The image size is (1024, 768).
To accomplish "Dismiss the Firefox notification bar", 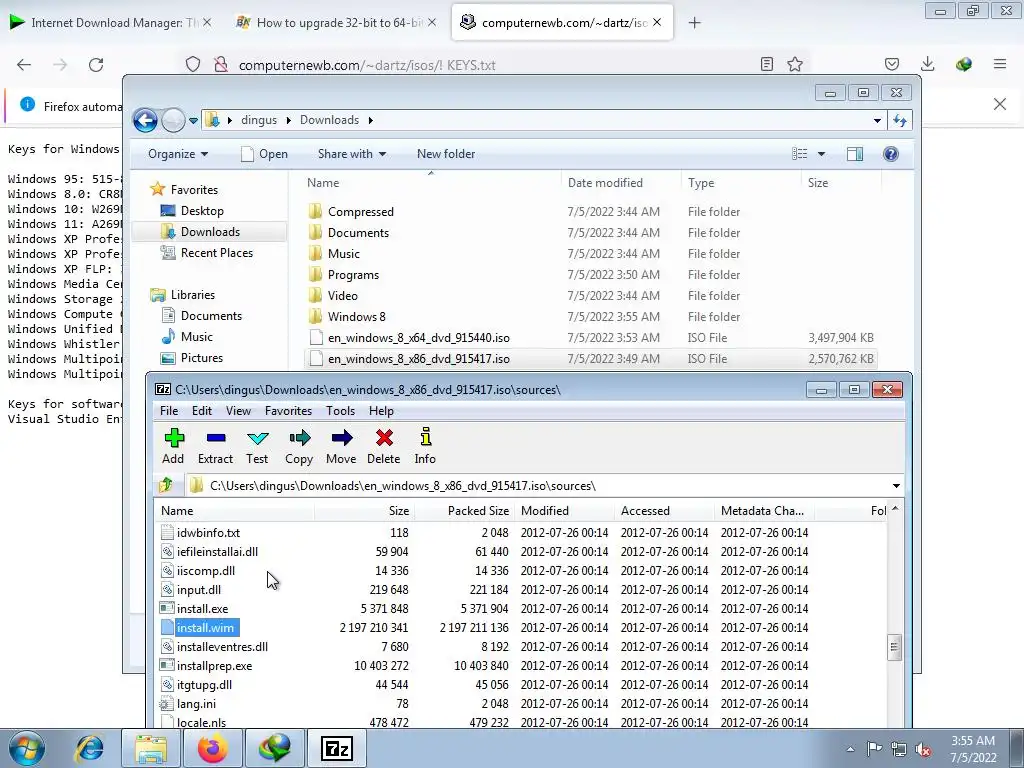I will pyautogui.click(x=1000, y=104).
